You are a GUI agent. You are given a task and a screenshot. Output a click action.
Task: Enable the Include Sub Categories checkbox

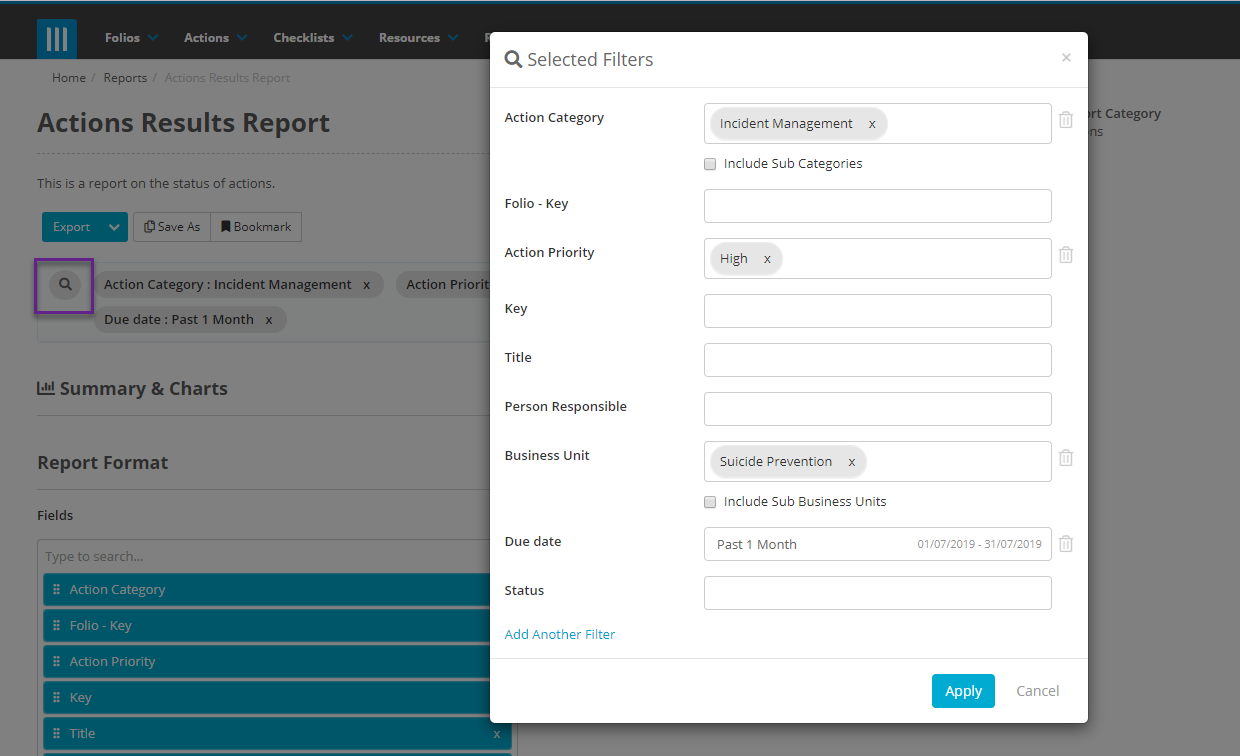click(x=710, y=163)
